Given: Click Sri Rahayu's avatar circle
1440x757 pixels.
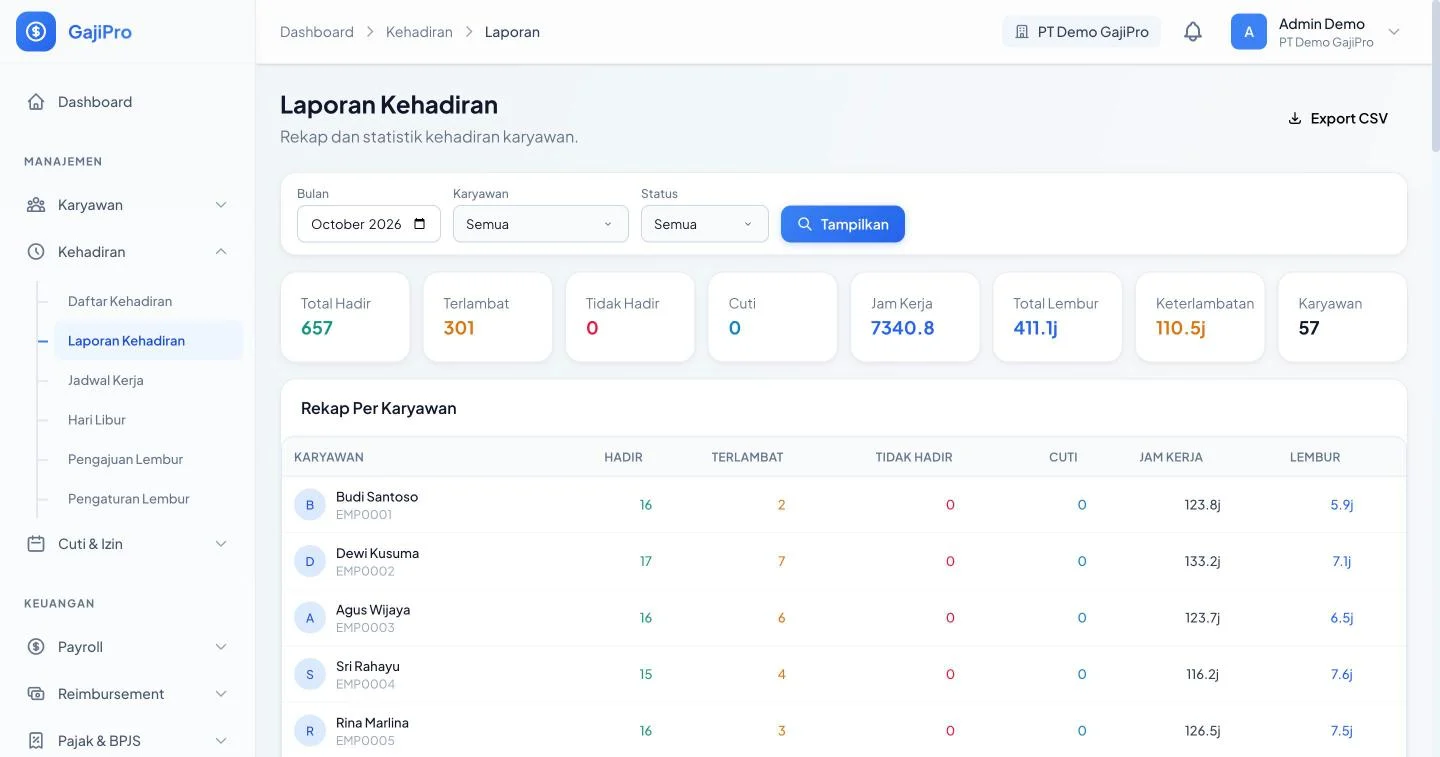Looking at the screenshot, I should [x=310, y=675].
